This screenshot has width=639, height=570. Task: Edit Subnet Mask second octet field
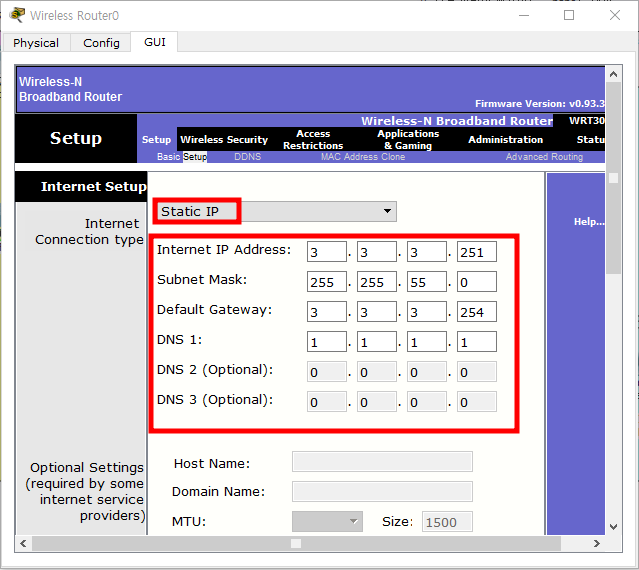coord(377,282)
